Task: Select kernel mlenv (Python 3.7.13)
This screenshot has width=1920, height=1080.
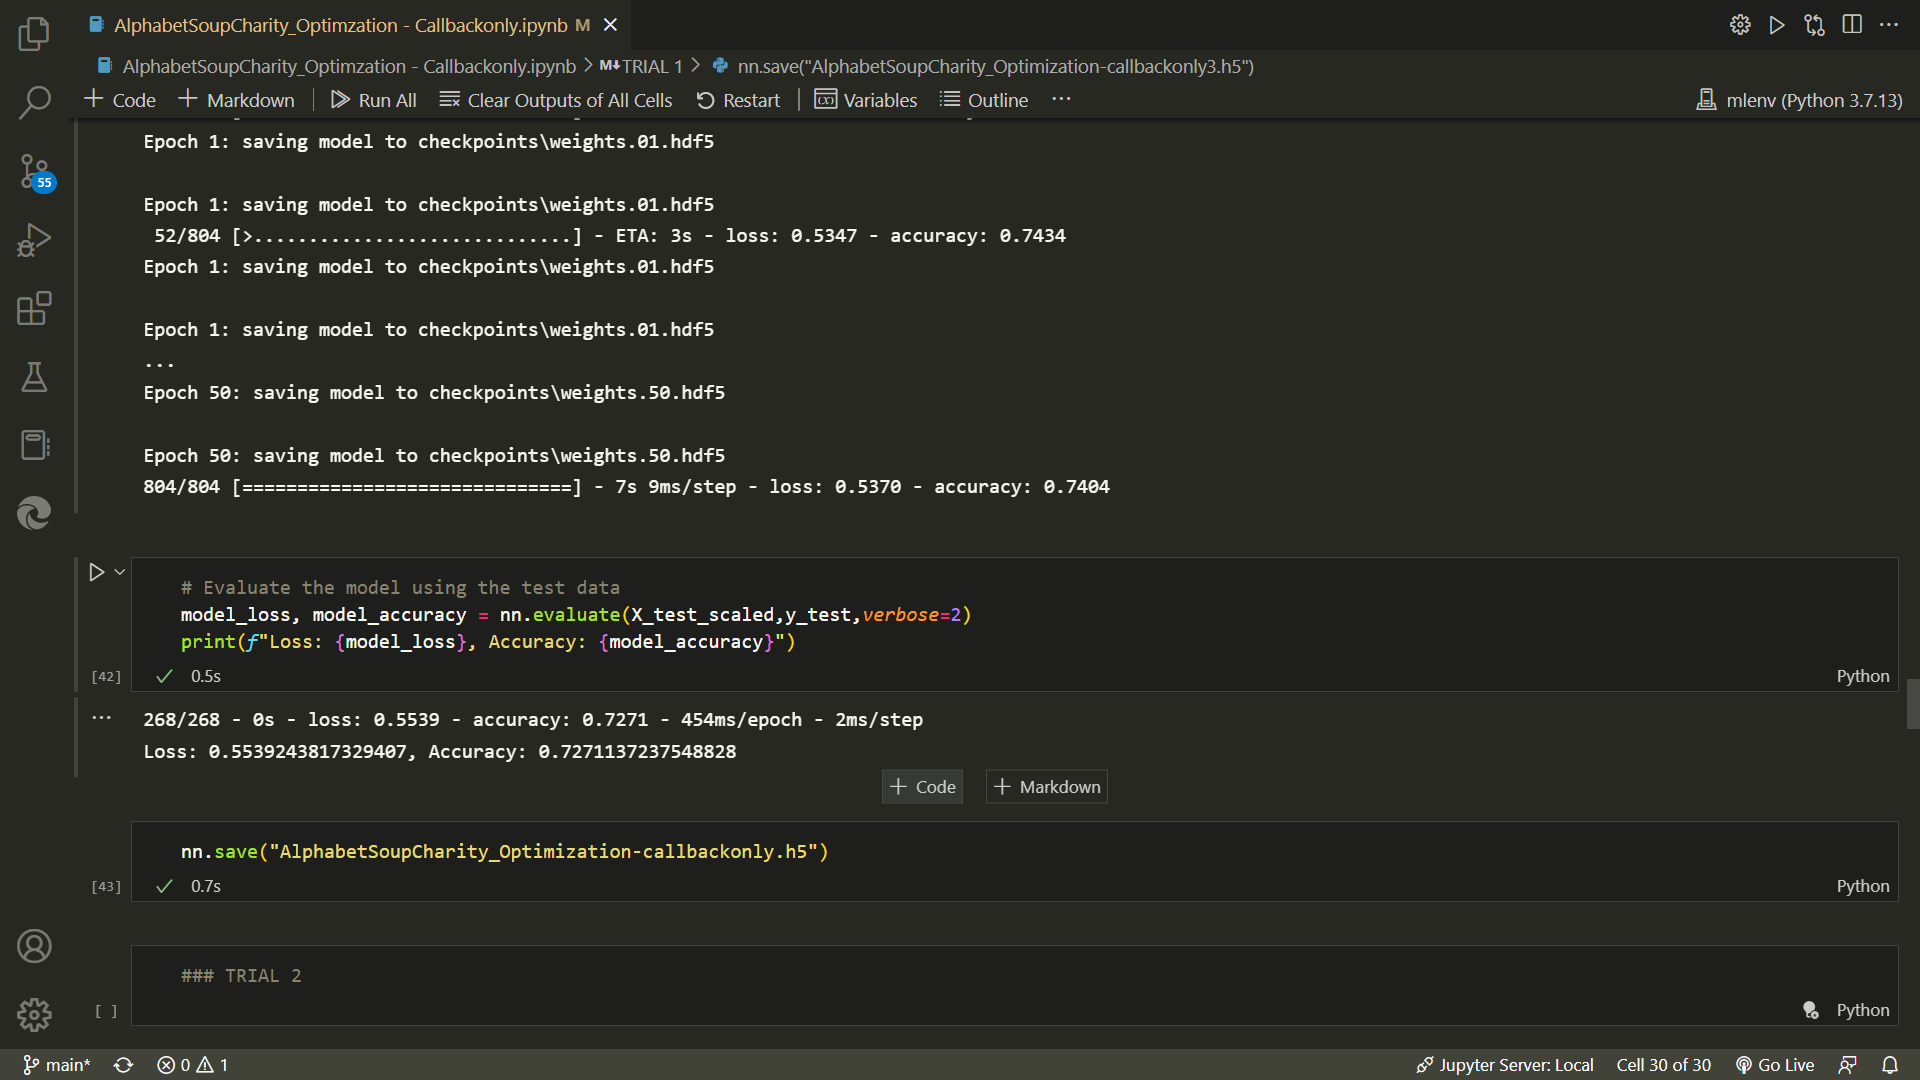Action: [1800, 100]
